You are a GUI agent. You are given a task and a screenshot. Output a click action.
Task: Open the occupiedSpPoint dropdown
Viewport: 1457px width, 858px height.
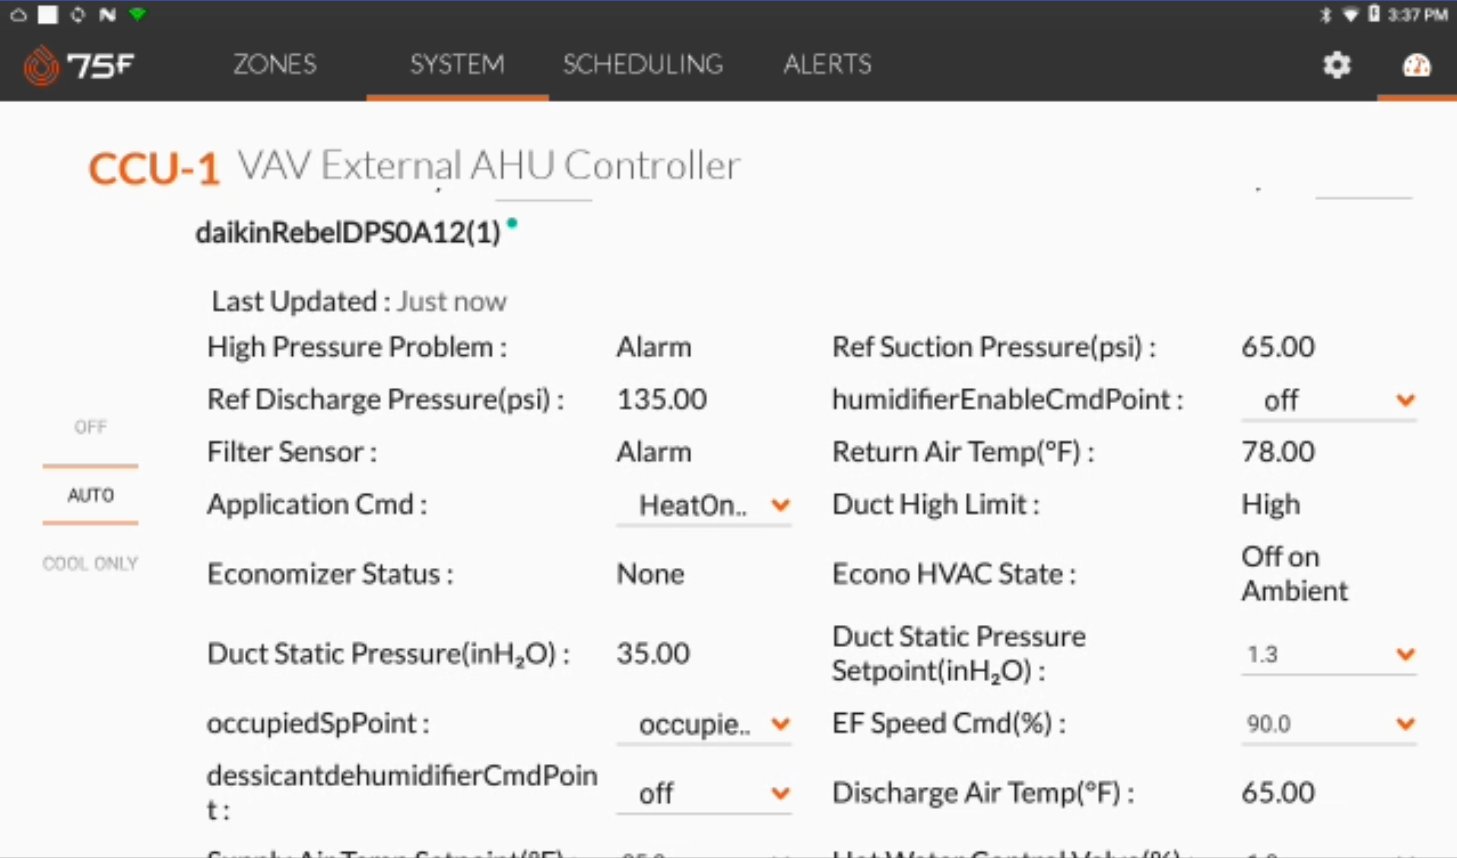coord(704,724)
